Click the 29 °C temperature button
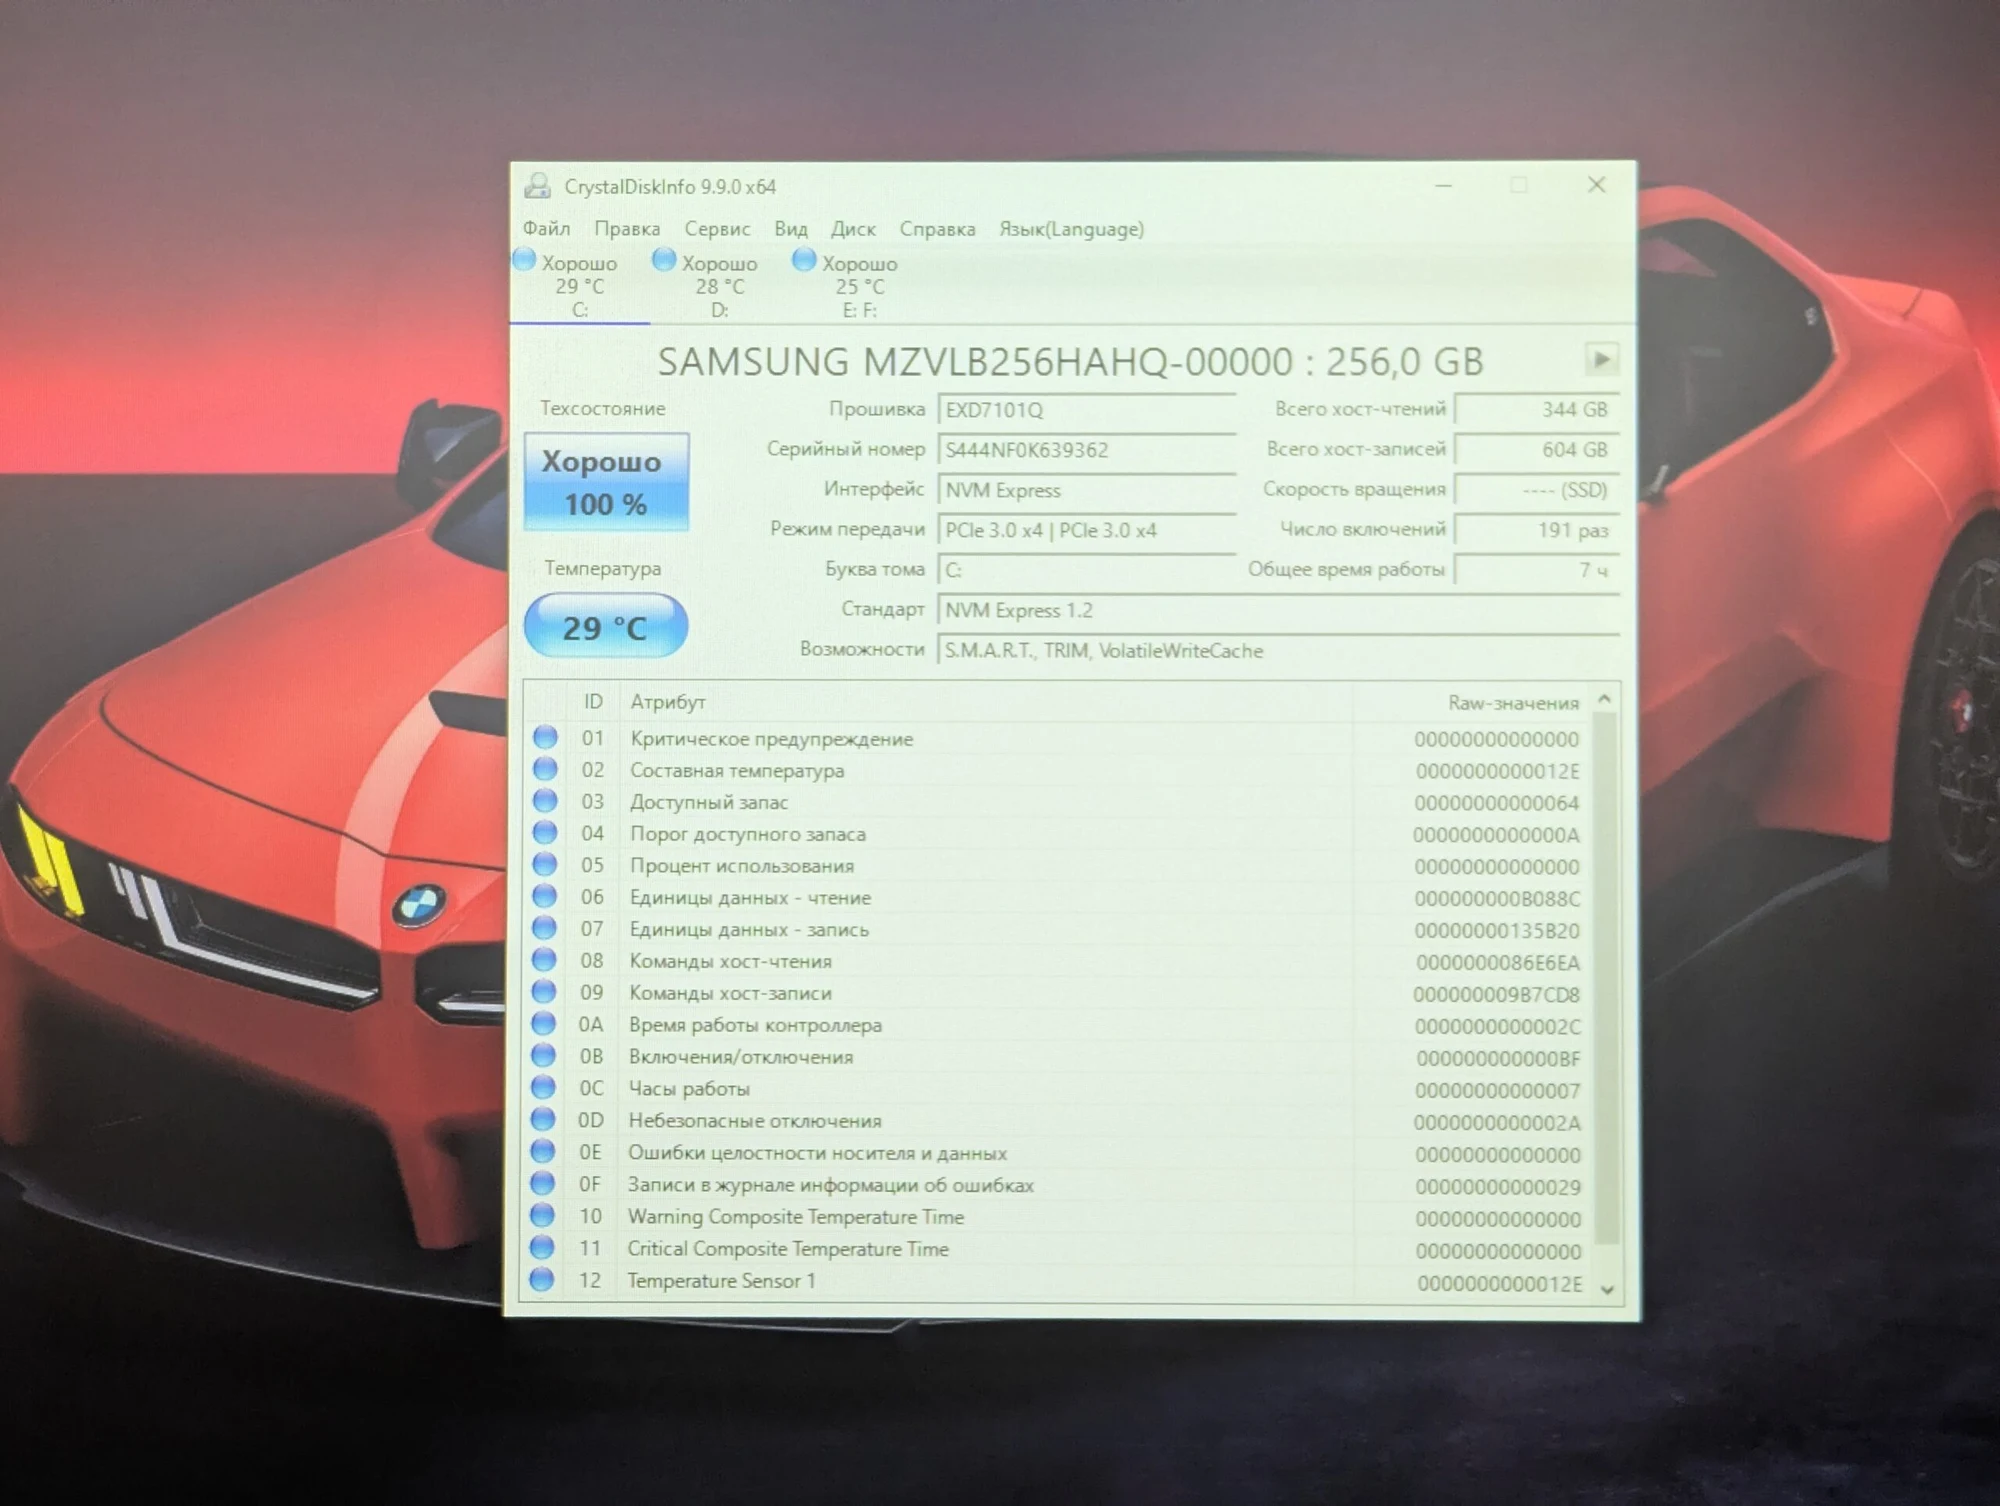2000x1506 pixels. pos(606,626)
